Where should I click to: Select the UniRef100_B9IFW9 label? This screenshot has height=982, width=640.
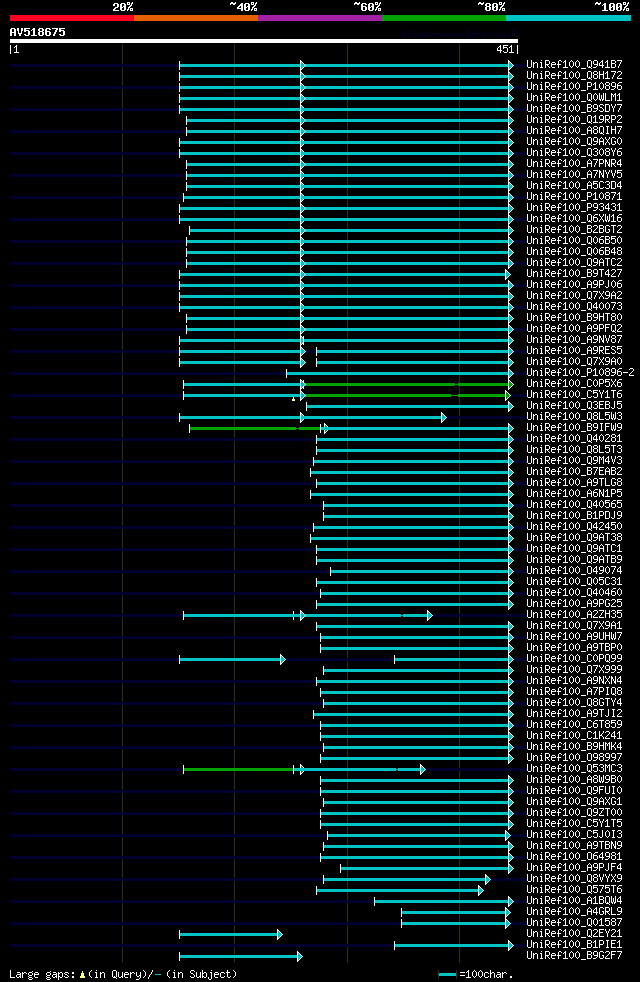pos(574,428)
